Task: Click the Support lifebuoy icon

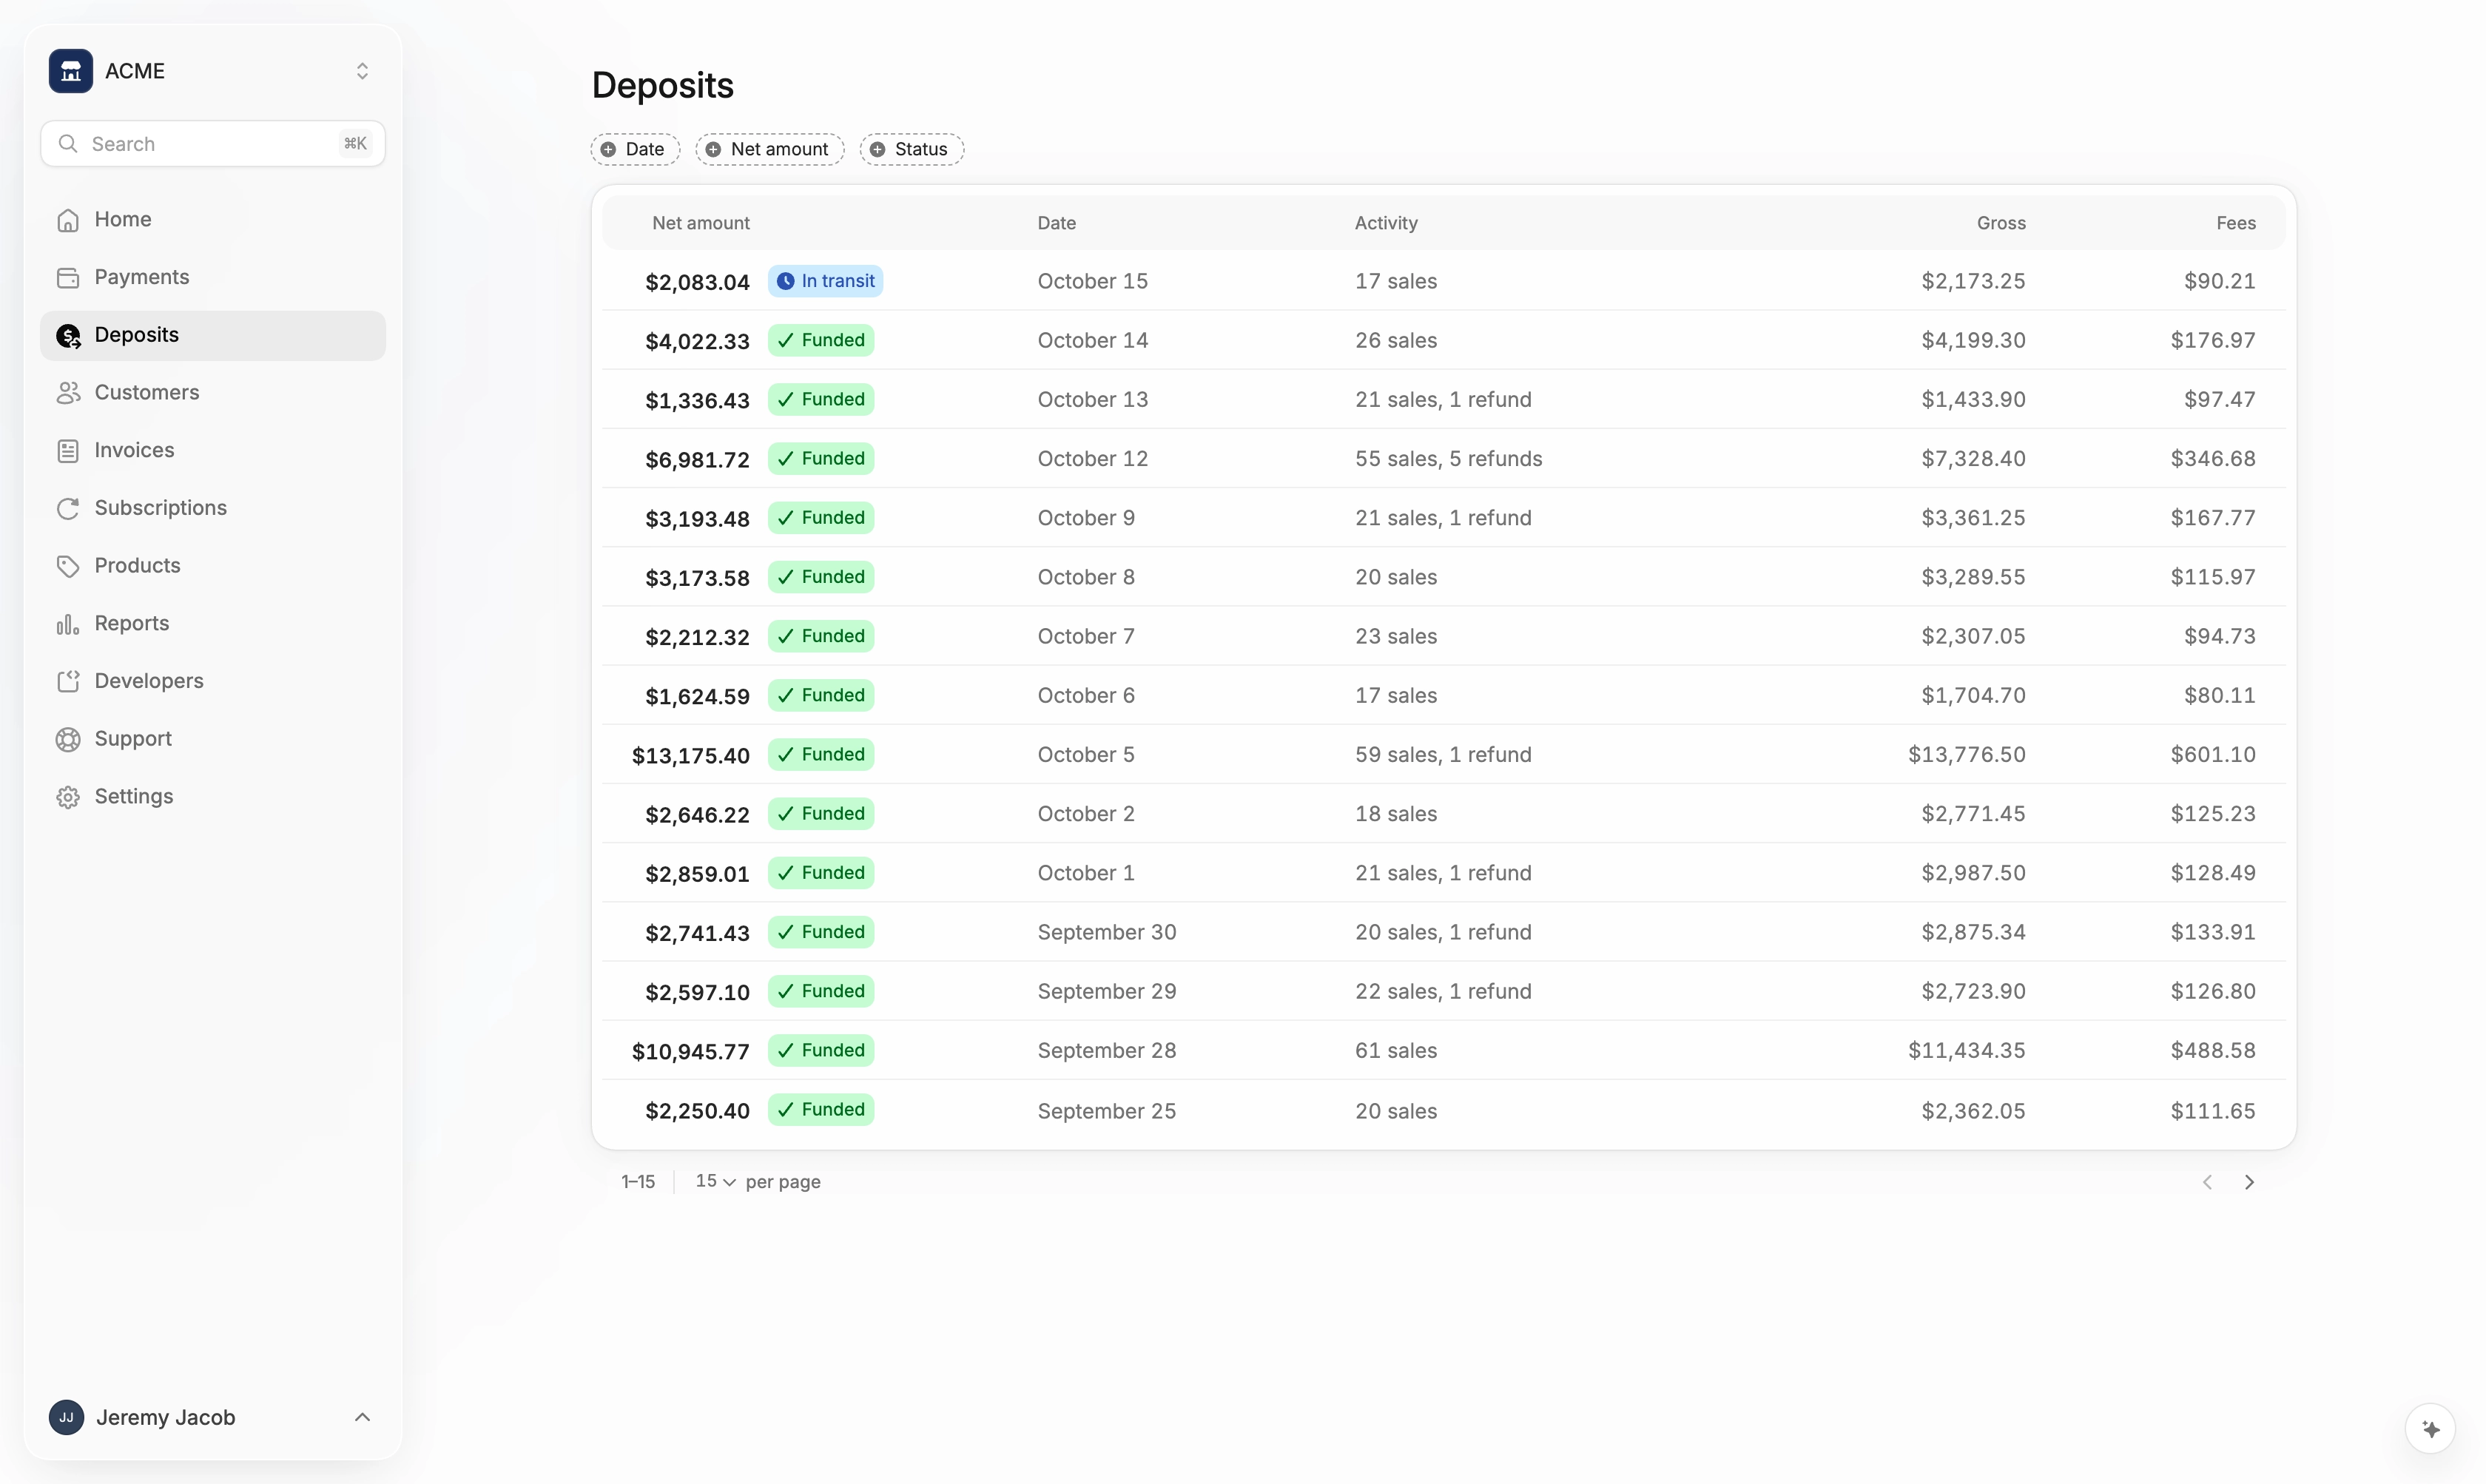Action: [68, 739]
